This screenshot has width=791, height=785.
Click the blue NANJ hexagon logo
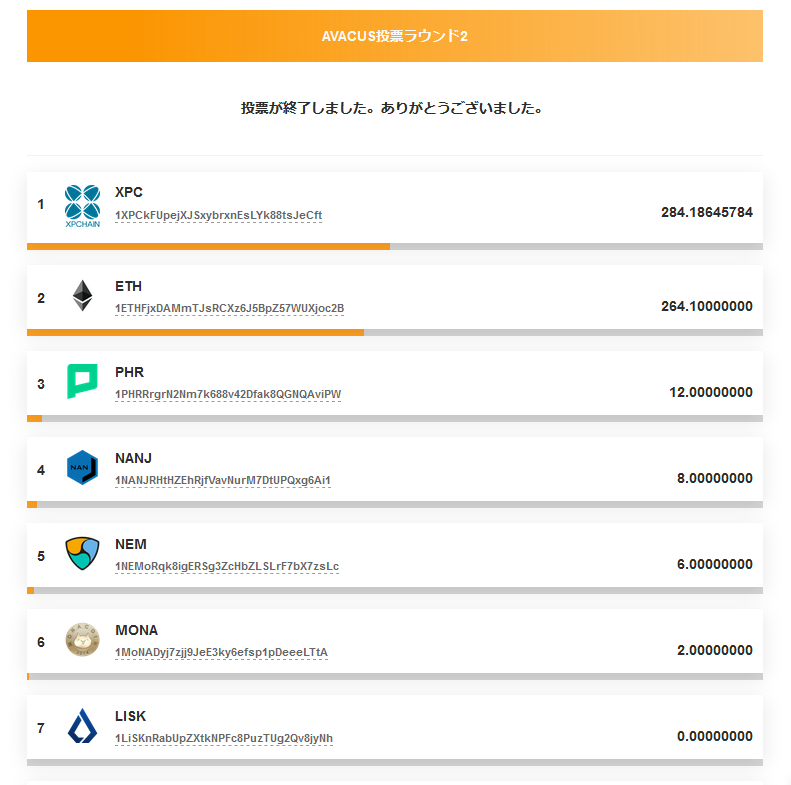tap(82, 467)
